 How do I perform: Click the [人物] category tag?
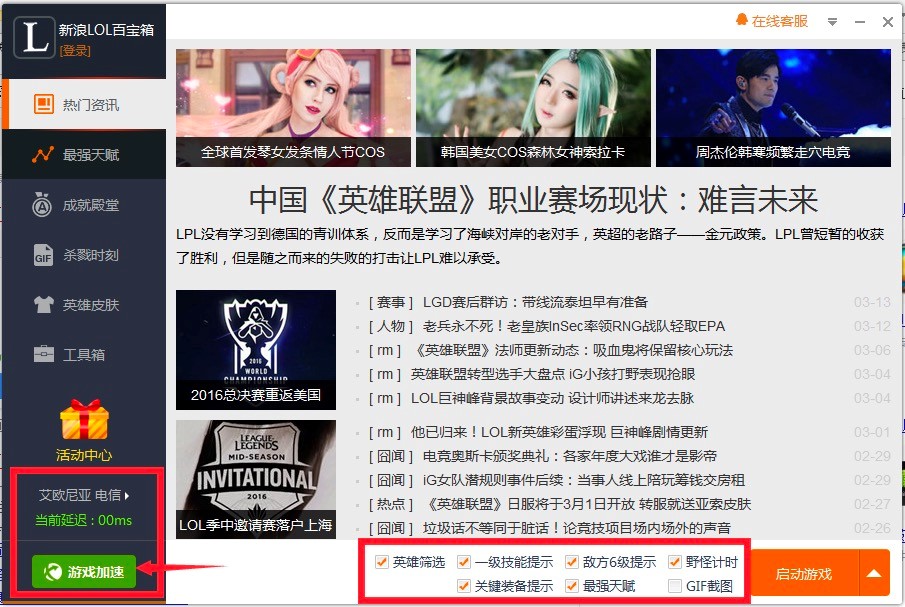click(x=391, y=326)
